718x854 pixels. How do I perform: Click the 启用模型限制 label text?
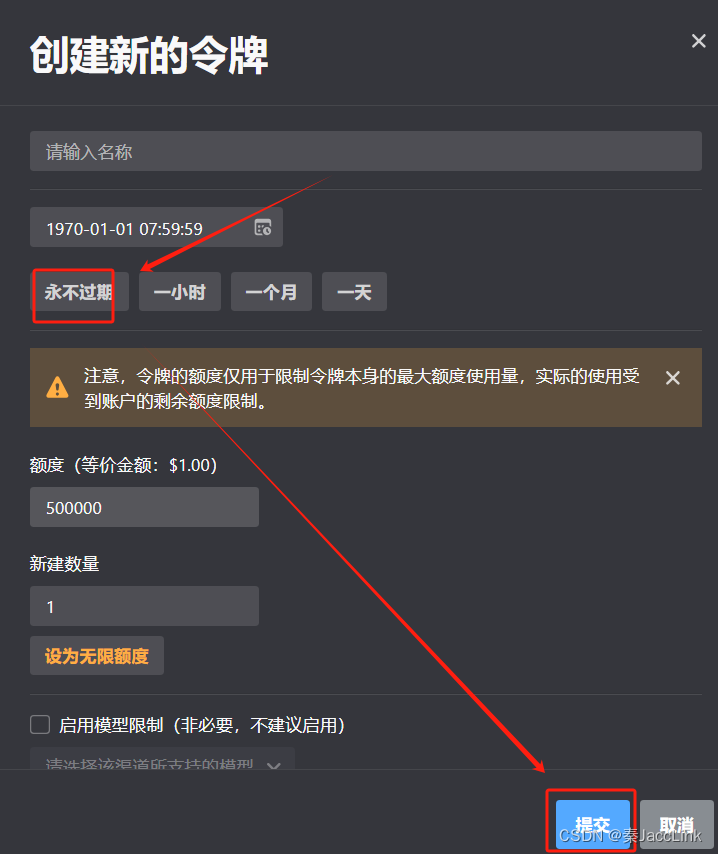tap(202, 725)
